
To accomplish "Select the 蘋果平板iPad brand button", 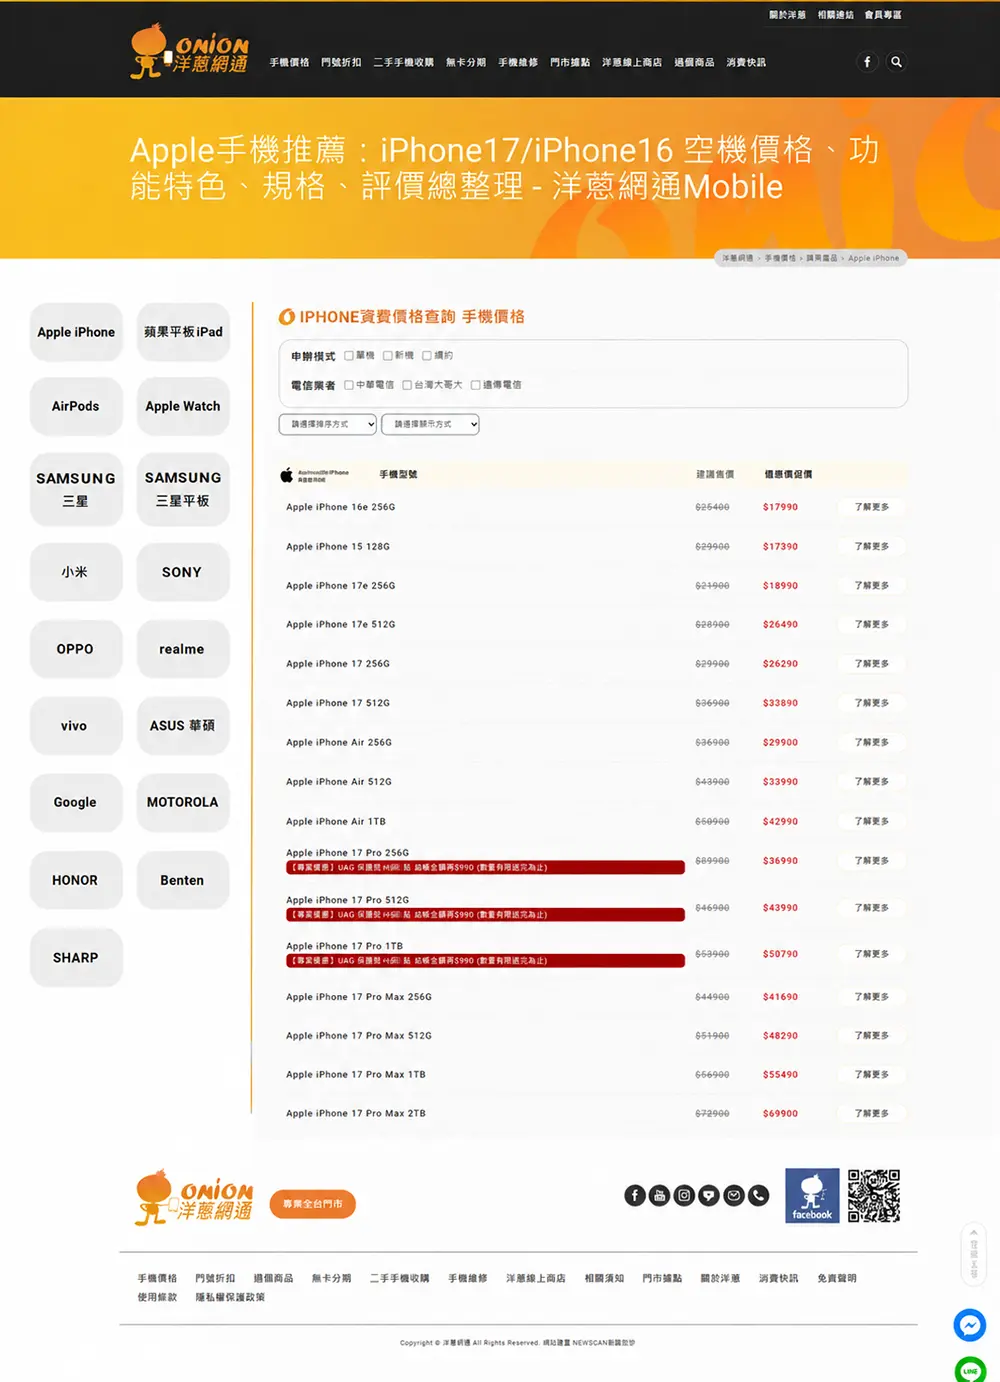I will [183, 332].
